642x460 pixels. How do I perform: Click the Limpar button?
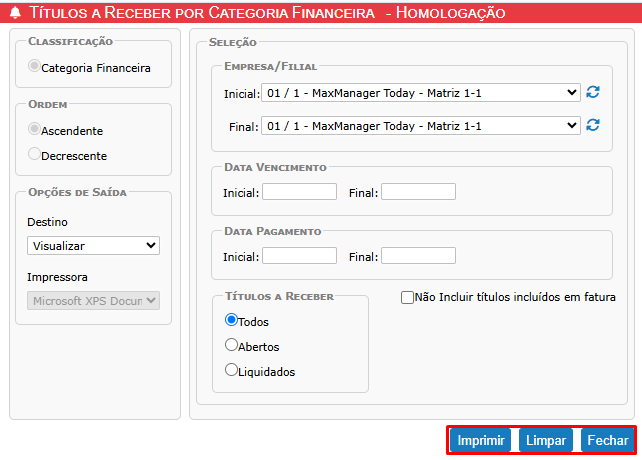545,440
